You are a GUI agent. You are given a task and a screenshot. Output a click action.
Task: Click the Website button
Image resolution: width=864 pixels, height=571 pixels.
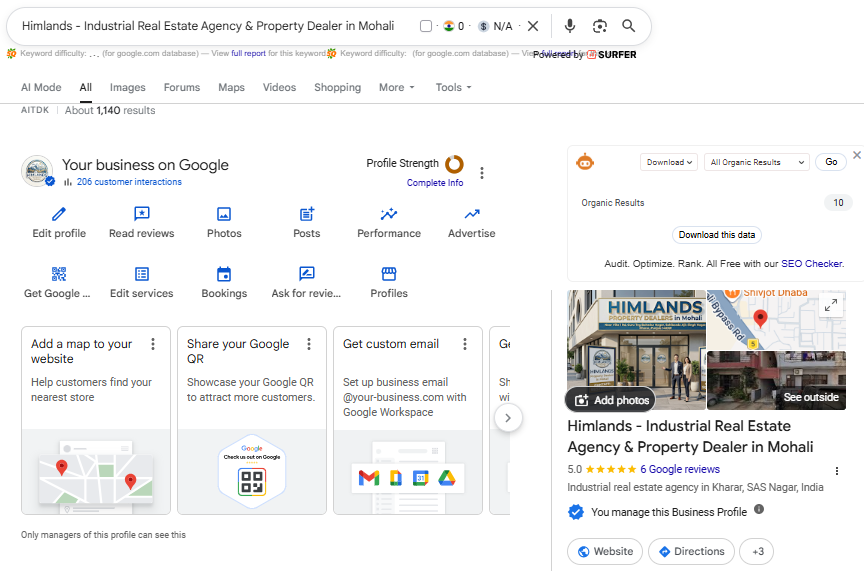[x=605, y=551]
